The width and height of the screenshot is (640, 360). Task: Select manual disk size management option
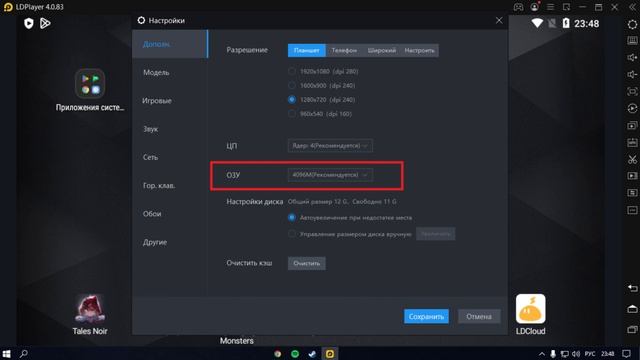[x=291, y=234]
